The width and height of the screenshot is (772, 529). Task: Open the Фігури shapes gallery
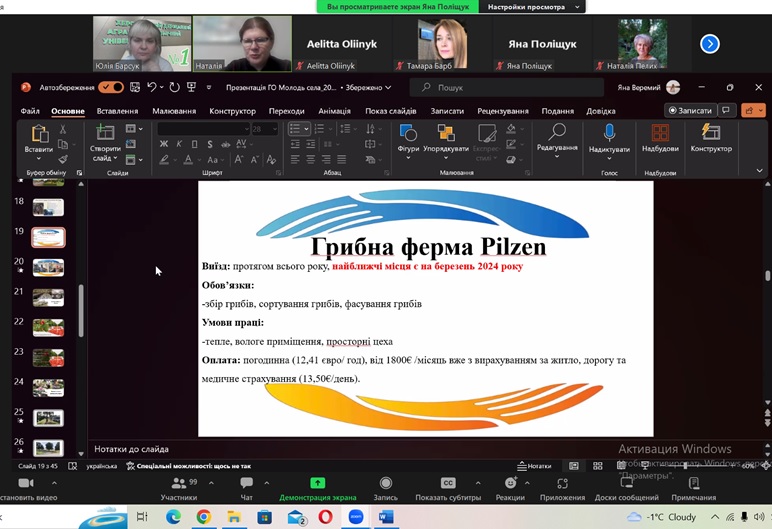click(408, 141)
